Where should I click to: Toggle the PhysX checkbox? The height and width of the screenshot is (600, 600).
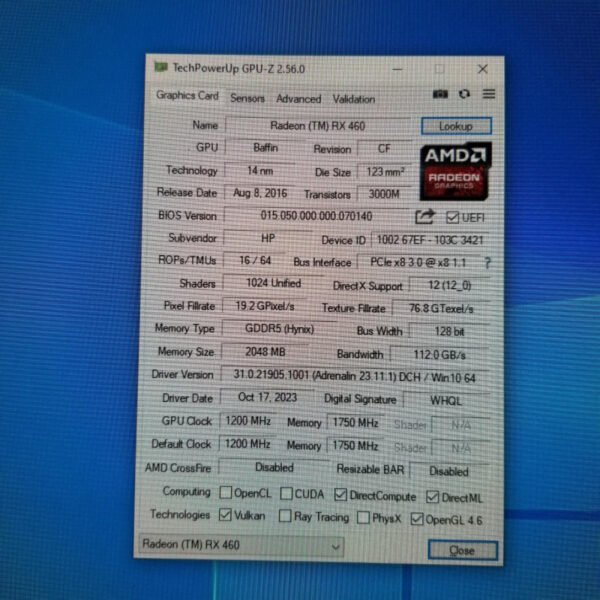(363, 518)
